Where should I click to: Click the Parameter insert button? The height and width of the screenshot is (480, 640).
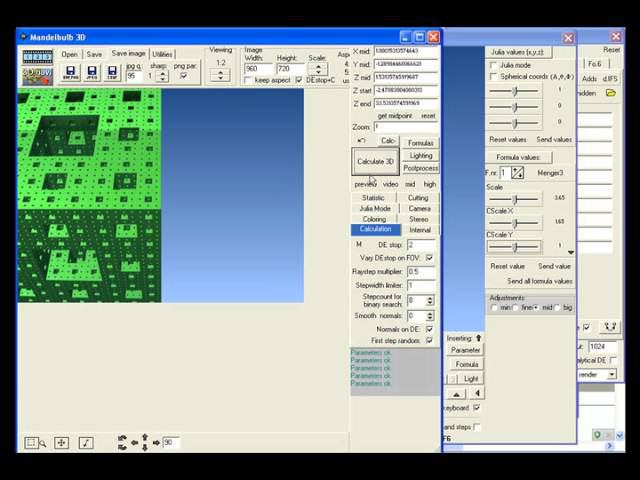coord(465,350)
